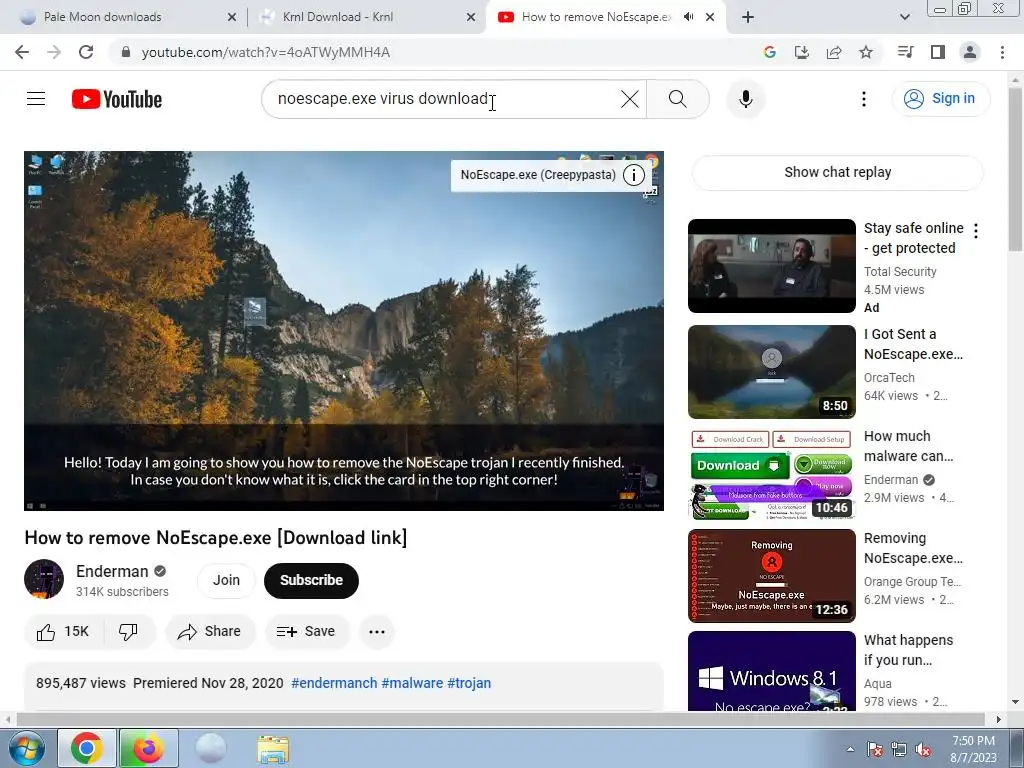Reload the YouTube page

86,52
